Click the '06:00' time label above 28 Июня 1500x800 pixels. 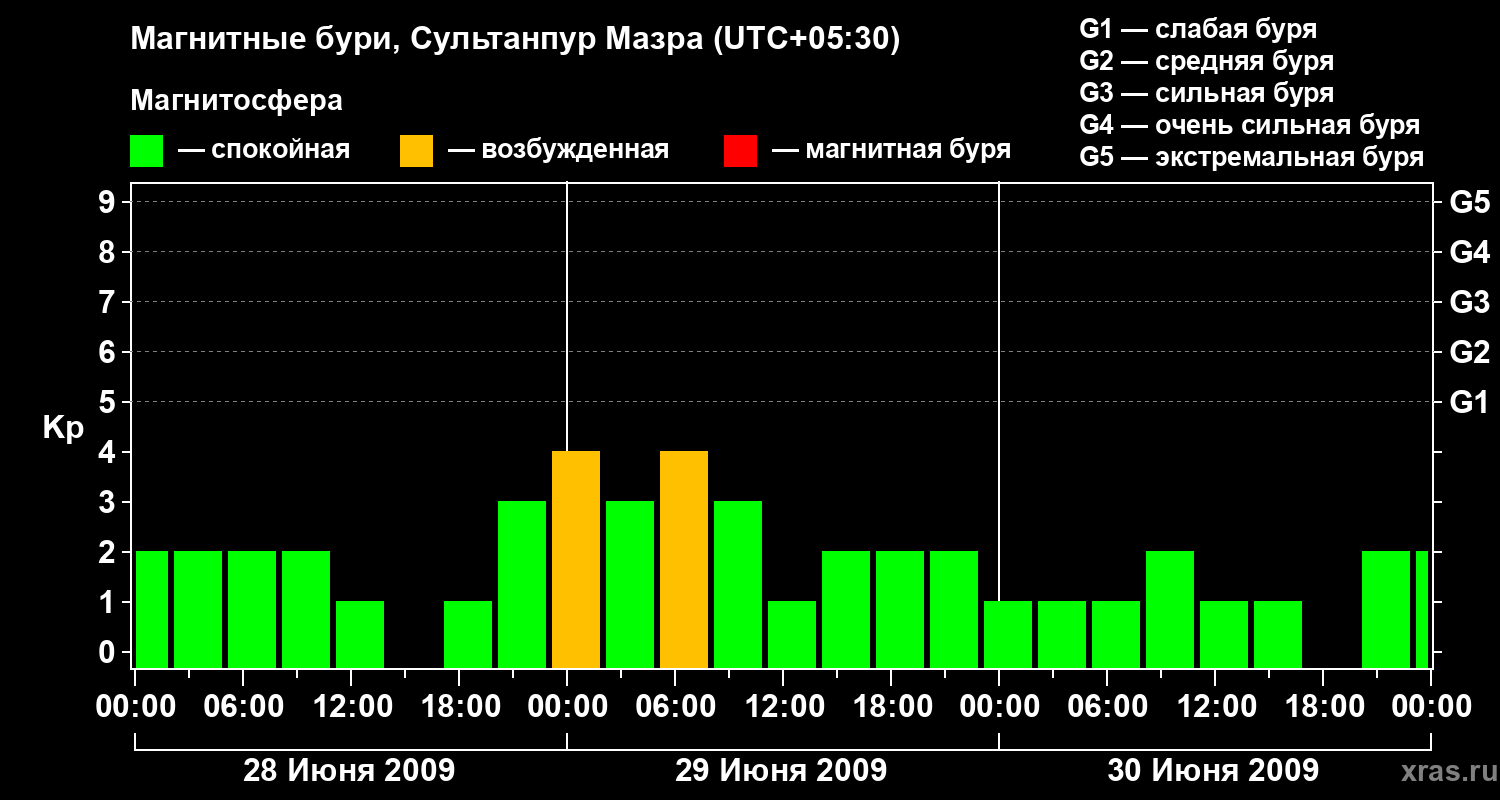(243, 706)
